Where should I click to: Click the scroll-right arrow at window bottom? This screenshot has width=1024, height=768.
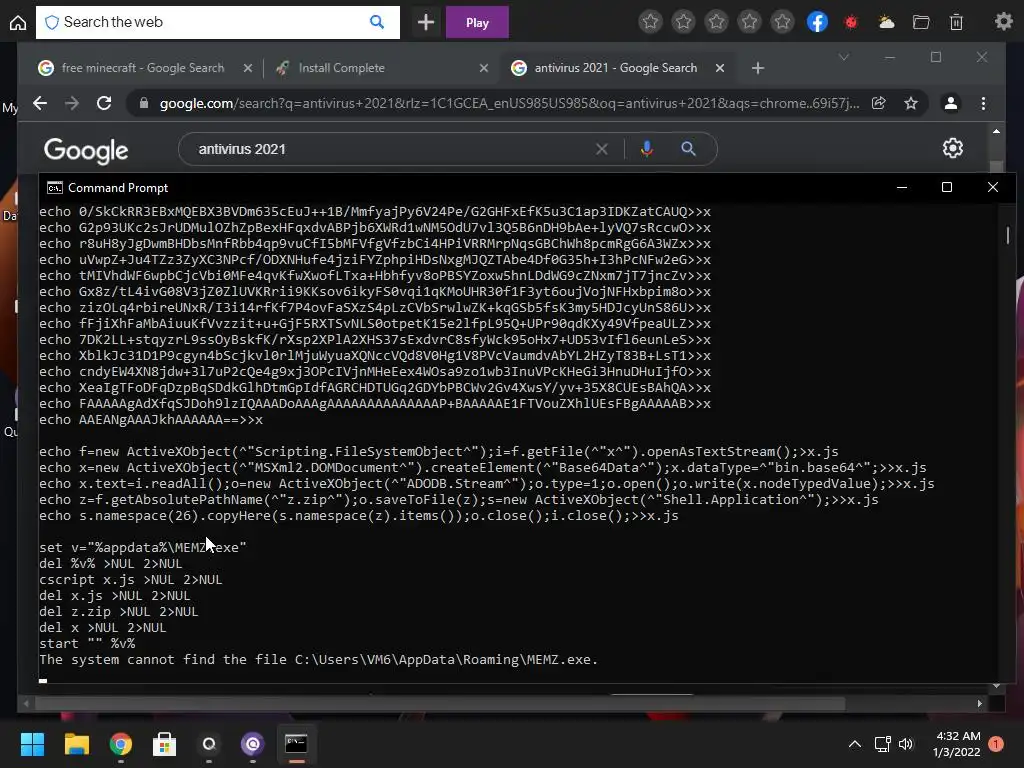[x=980, y=703]
